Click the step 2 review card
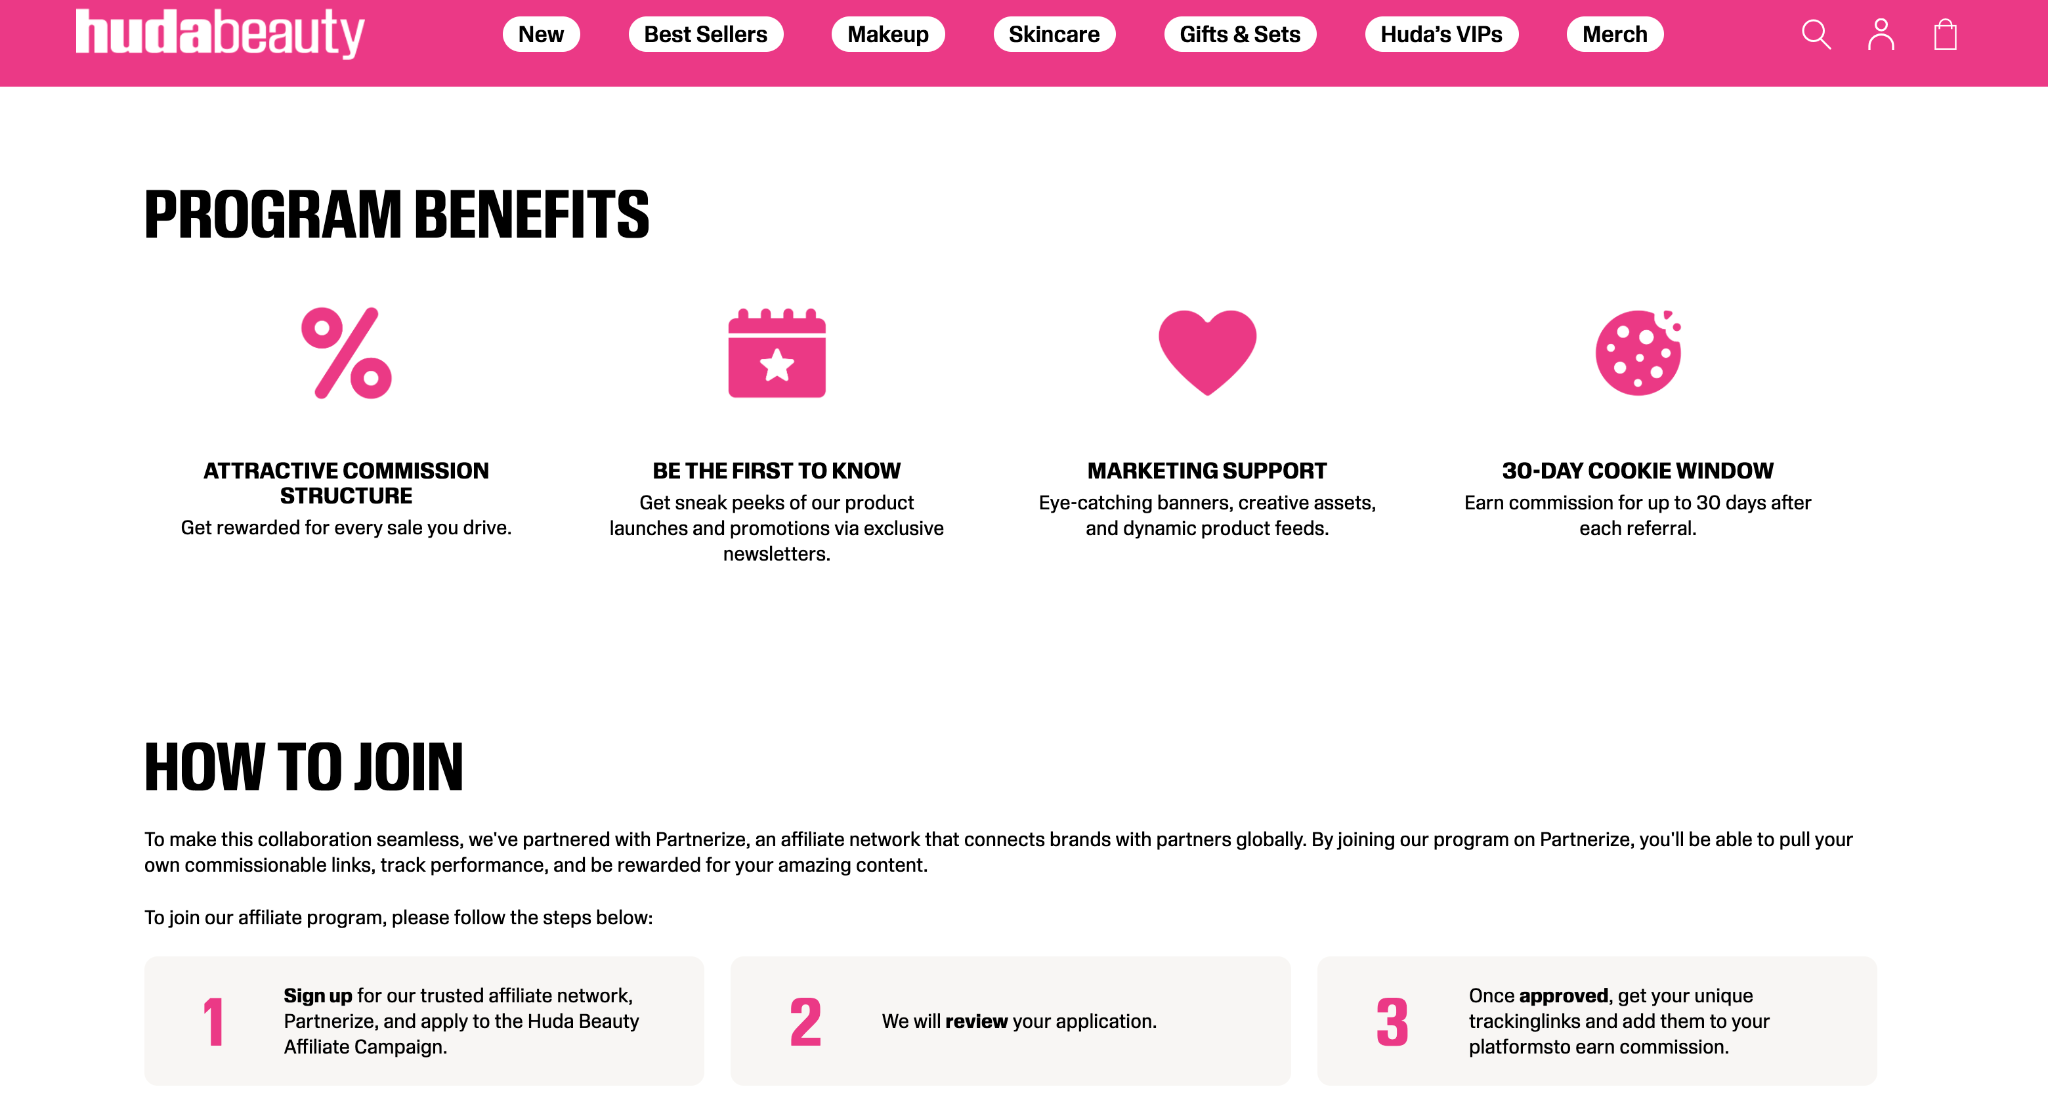2048x1096 pixels. [x=1010, y=1021]
